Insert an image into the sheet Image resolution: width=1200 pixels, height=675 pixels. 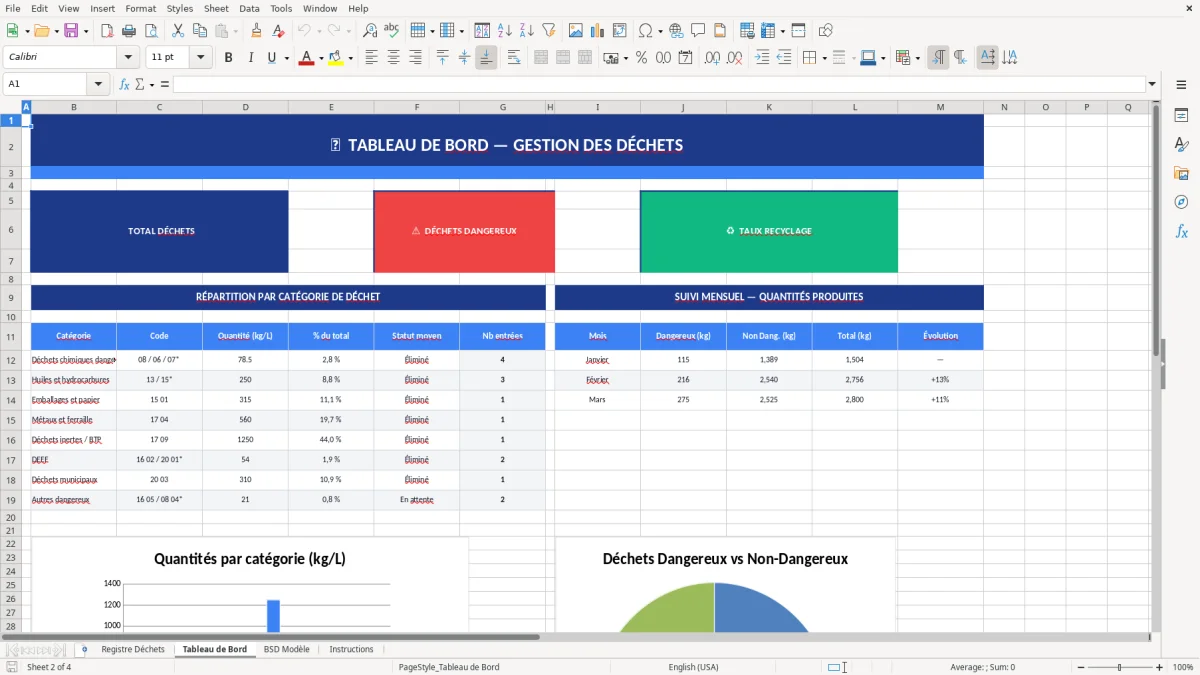(x=576, y=30)
